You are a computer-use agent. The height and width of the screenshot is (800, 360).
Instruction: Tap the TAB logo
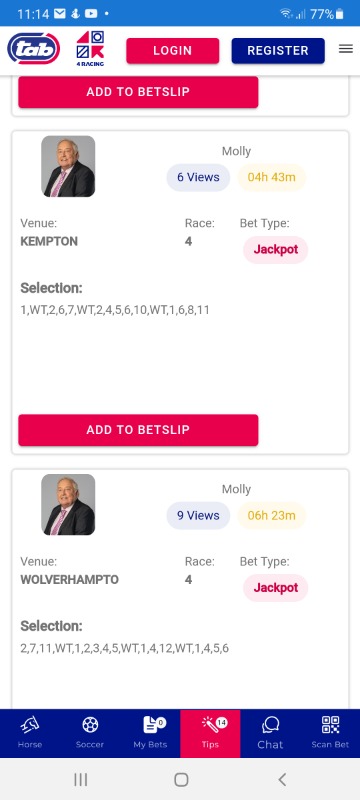point(34,49)
